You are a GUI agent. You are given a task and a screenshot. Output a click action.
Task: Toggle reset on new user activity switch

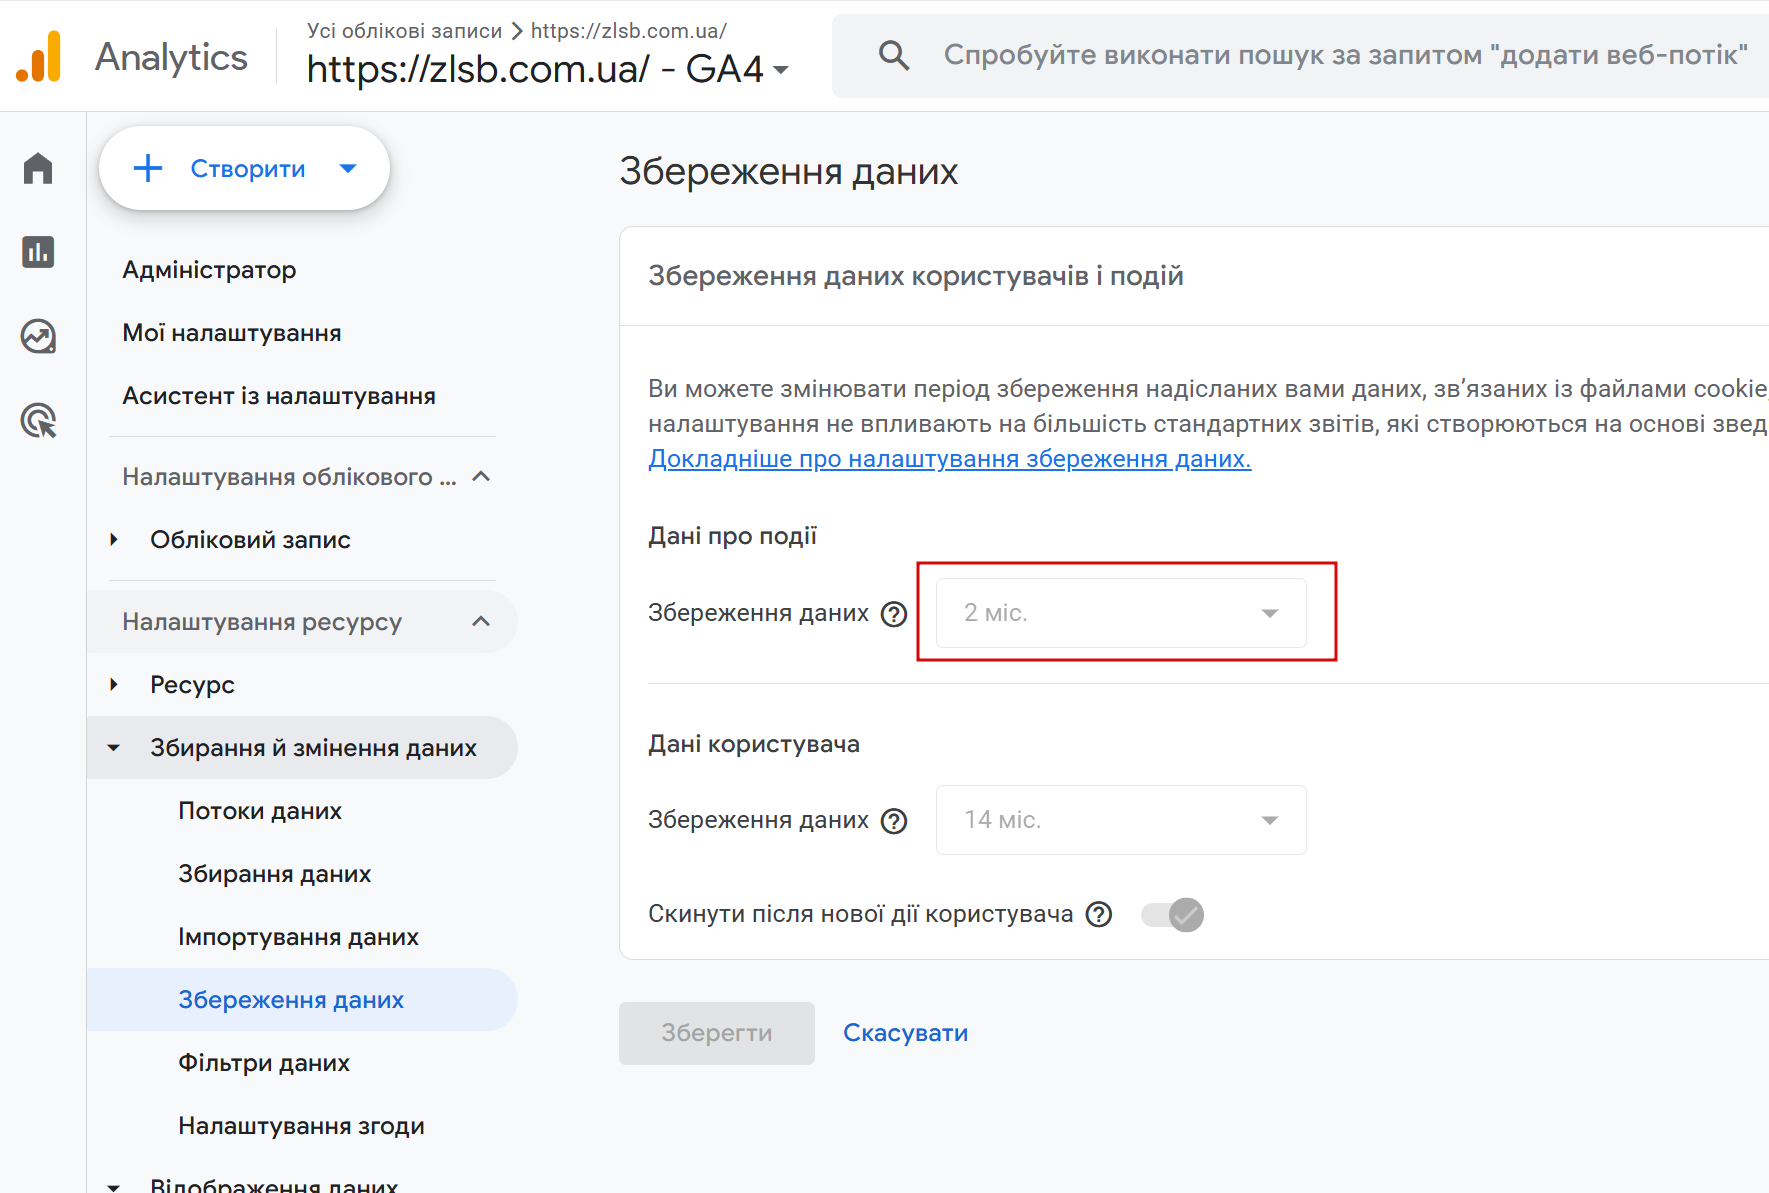1172,914
